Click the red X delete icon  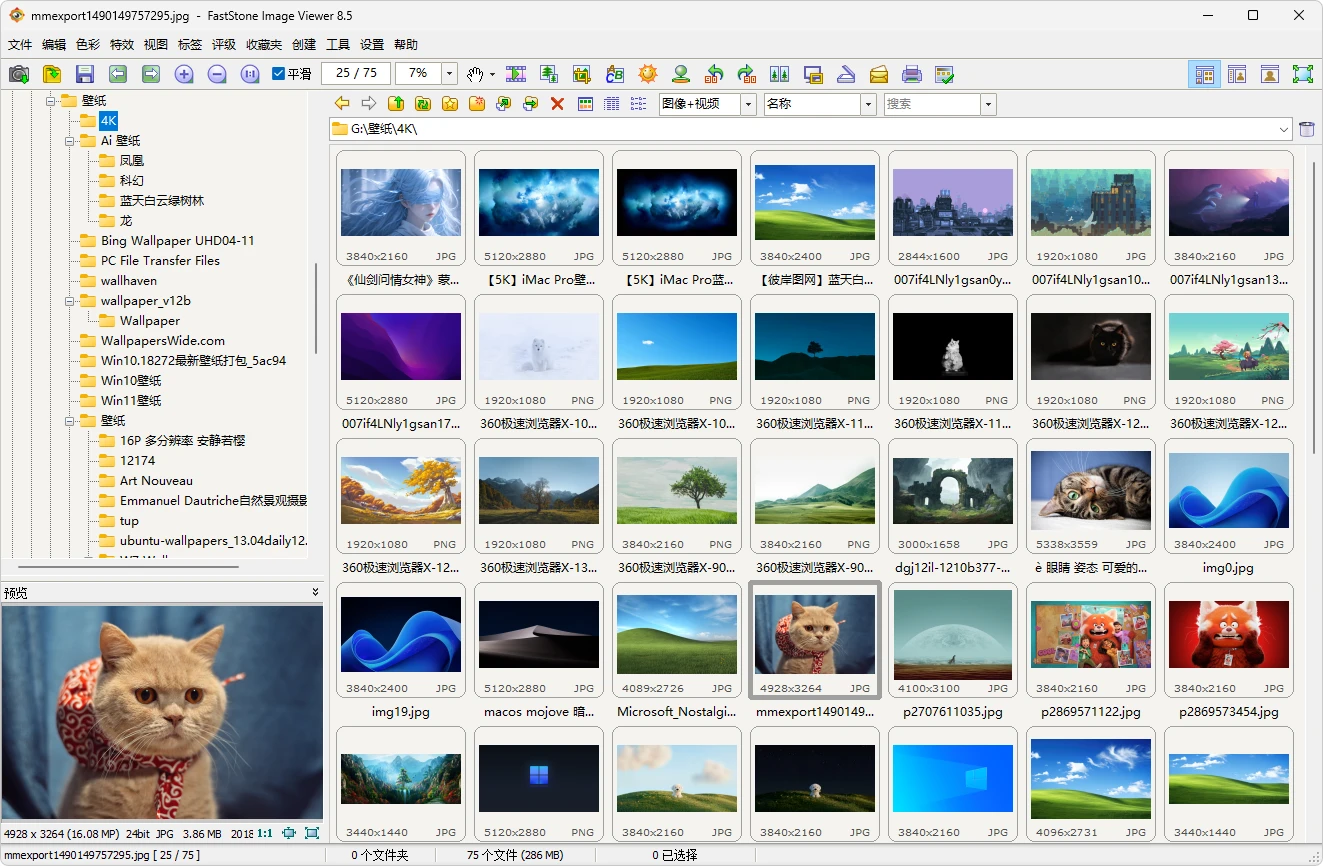click(558, 104)
